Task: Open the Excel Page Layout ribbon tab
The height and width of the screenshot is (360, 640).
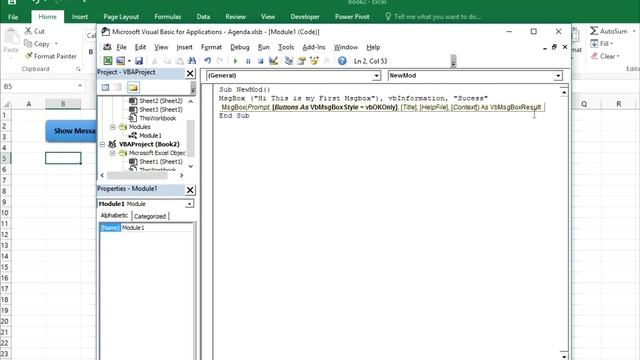Action: pyautogui.click(x=121, y=17)
